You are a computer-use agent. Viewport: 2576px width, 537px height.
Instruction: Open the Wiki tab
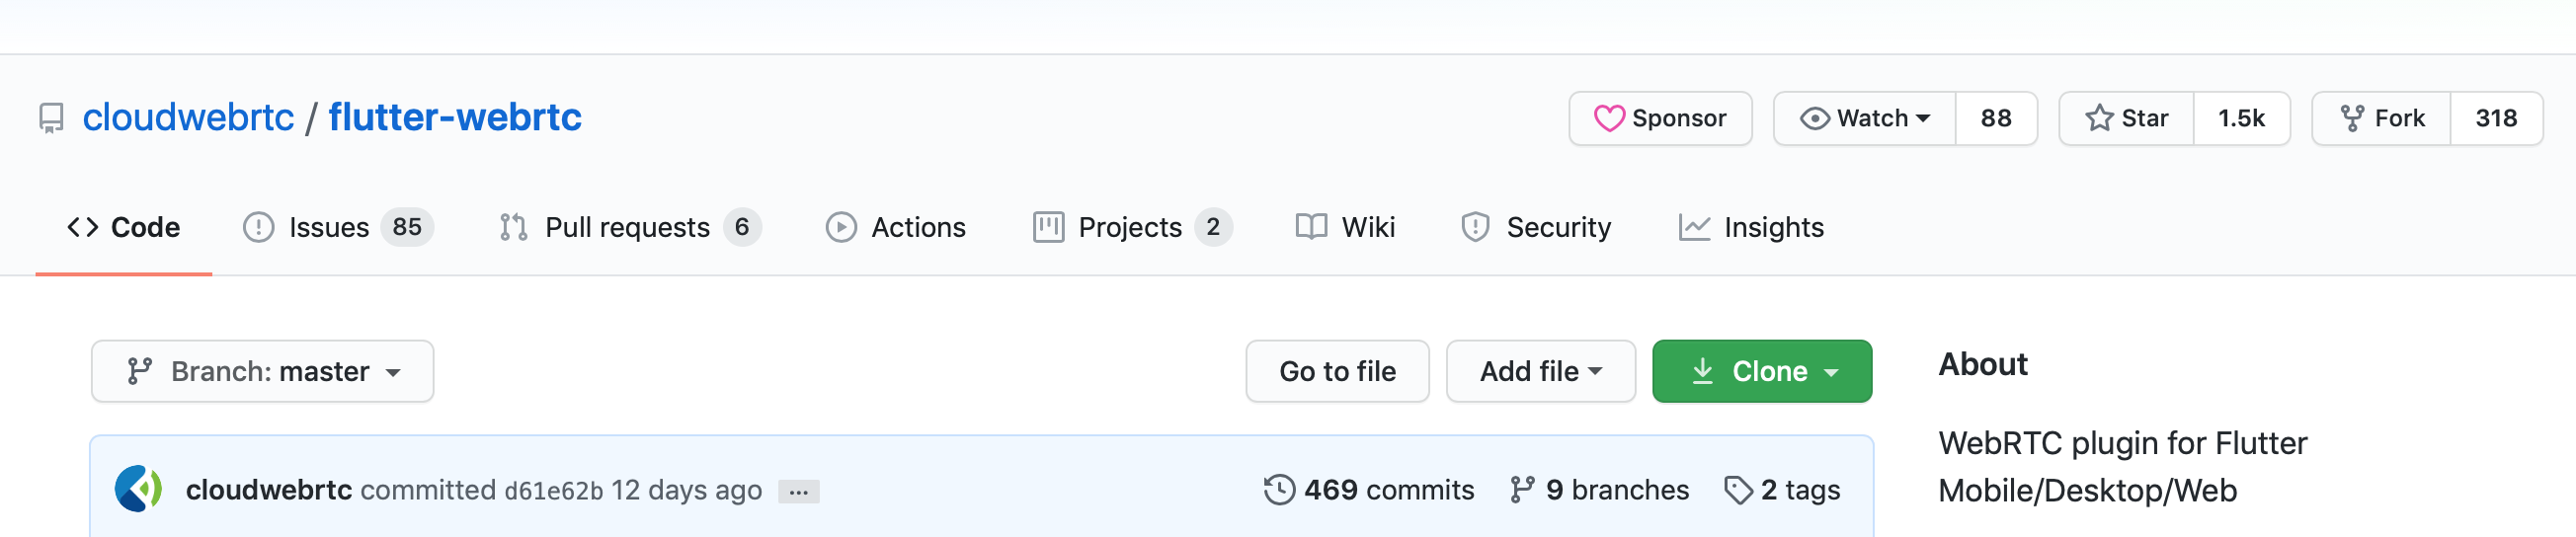[x=1345, y=227]
